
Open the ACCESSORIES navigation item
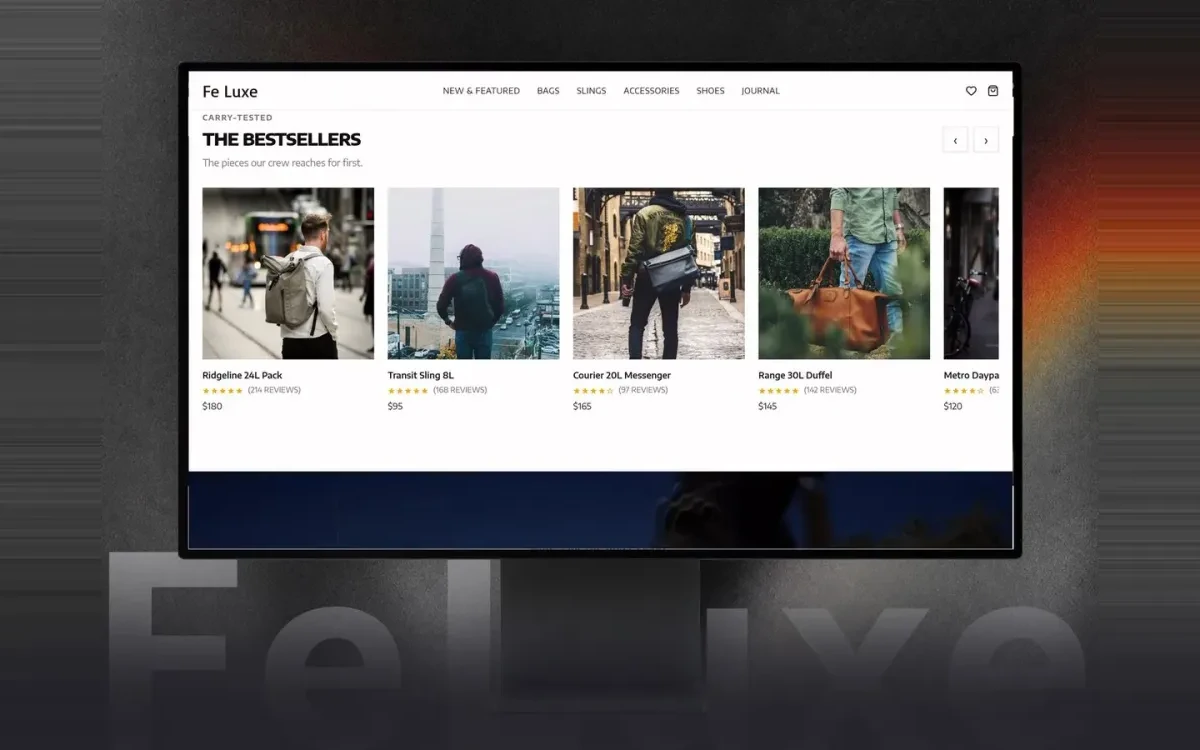pos(651,91)
